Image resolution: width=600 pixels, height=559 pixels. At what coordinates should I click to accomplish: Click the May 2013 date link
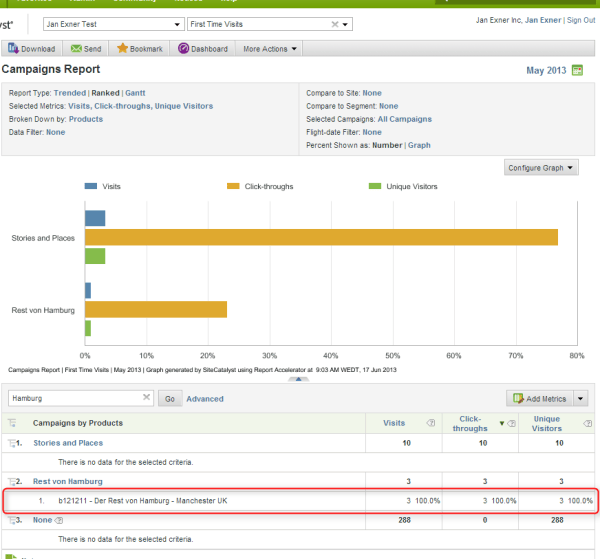546,70
